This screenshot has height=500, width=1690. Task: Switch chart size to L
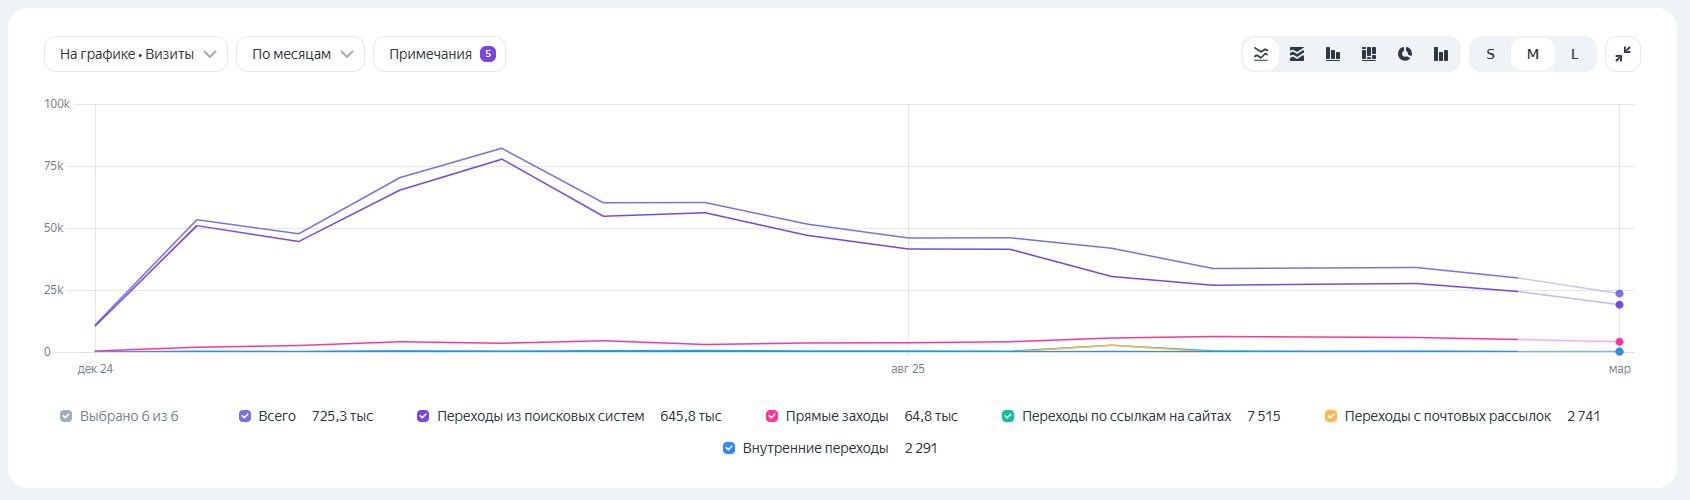[x=1574, y=54]
